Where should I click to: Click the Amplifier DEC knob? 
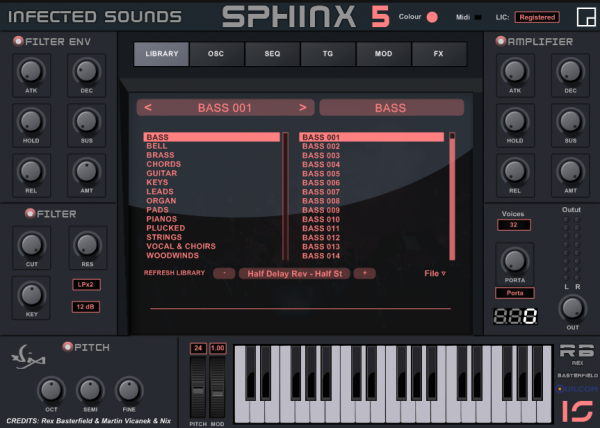pyautogui.click(x=570, y=71)
